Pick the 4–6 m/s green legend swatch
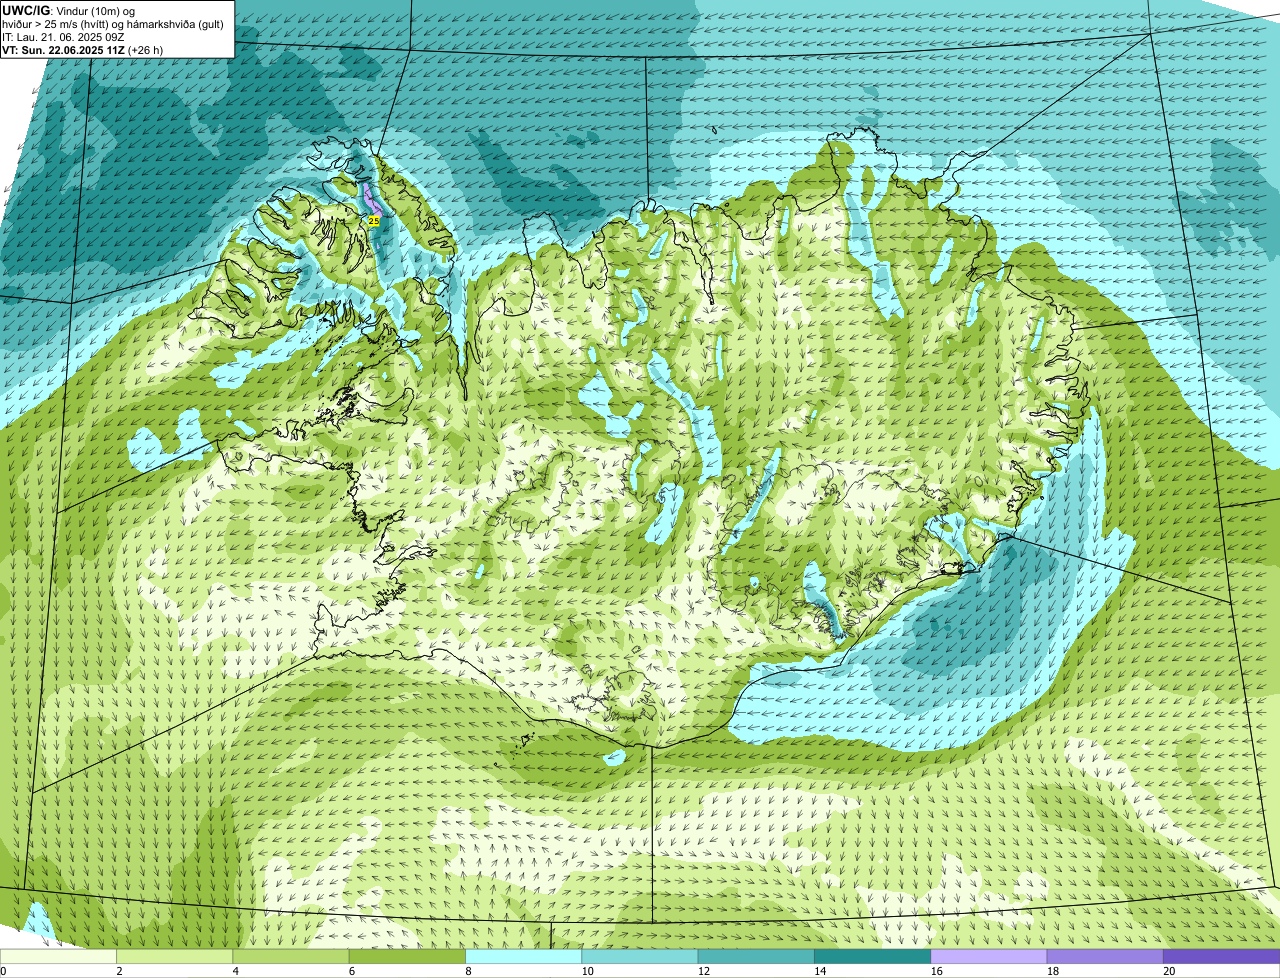The image size is (1280, 978). coord(291,956)
